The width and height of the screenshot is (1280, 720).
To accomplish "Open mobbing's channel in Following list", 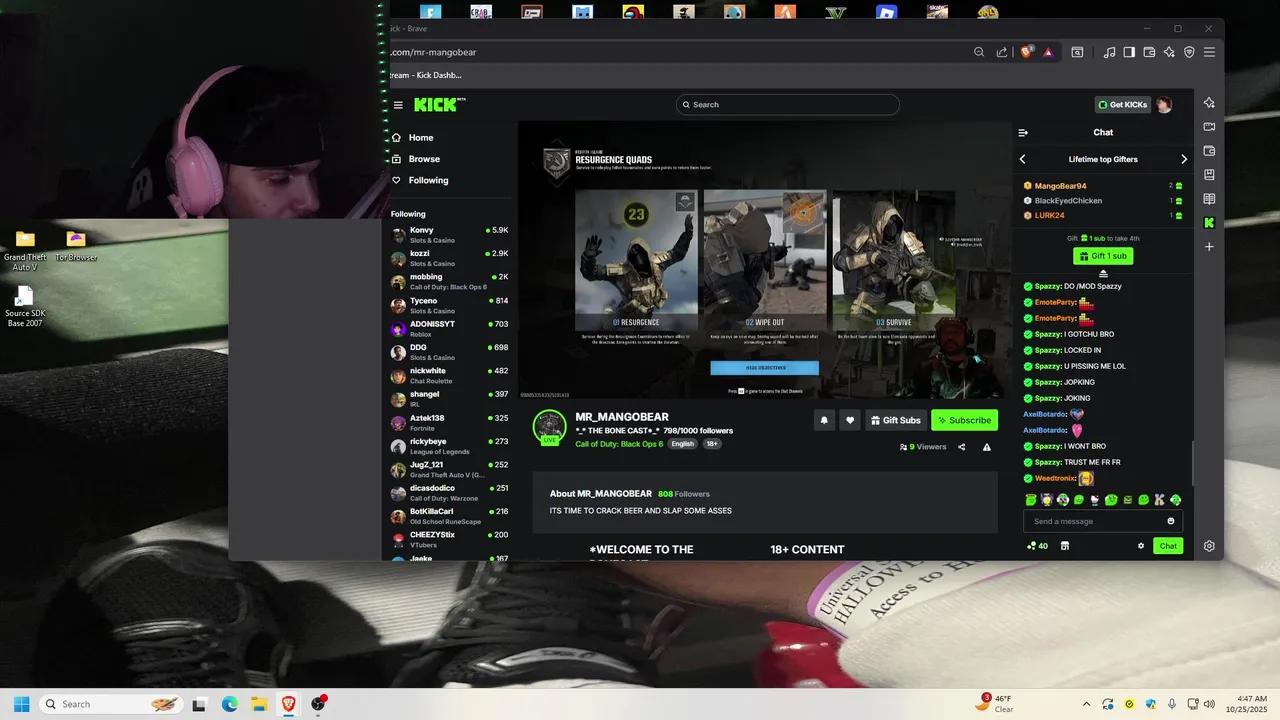I will (x=449, y=281).
